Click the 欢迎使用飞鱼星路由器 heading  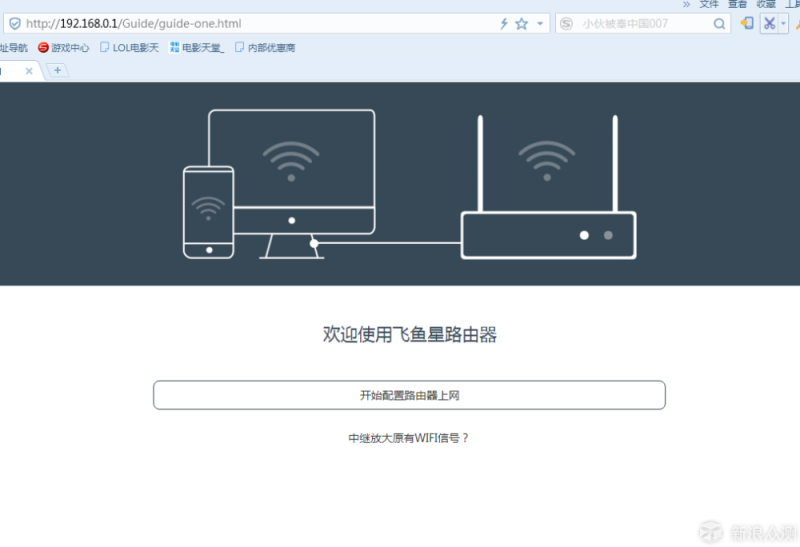(410, 335)
